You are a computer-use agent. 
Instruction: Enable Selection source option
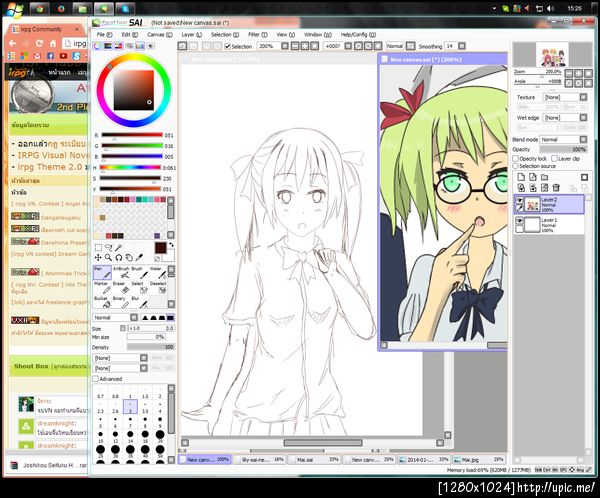tap(515, 166)
